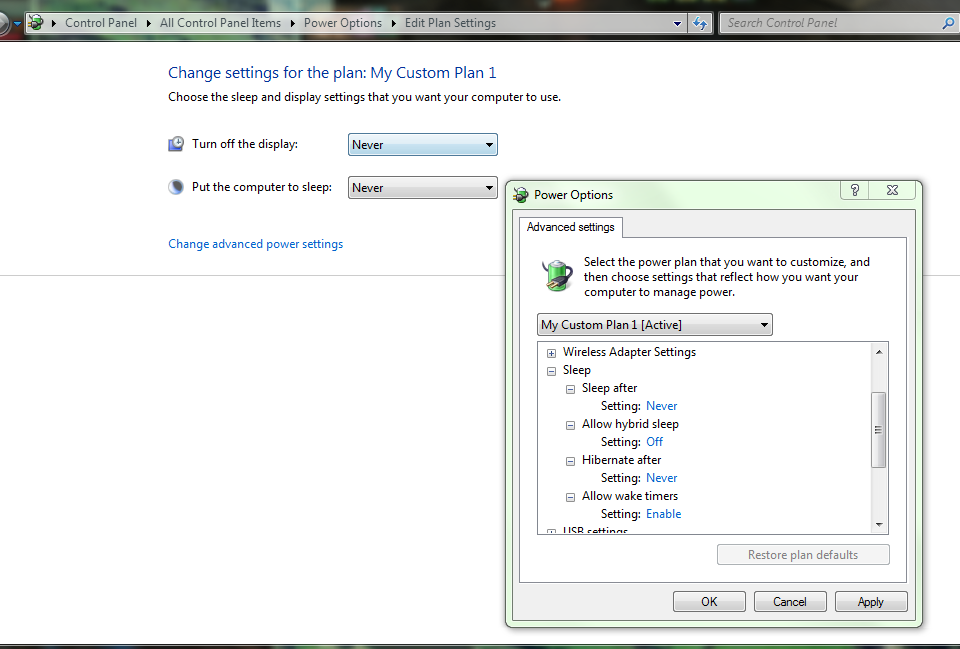Change Hibernate after setting value Never
This screenshot has width=960, height=649.
coord(662,478)
